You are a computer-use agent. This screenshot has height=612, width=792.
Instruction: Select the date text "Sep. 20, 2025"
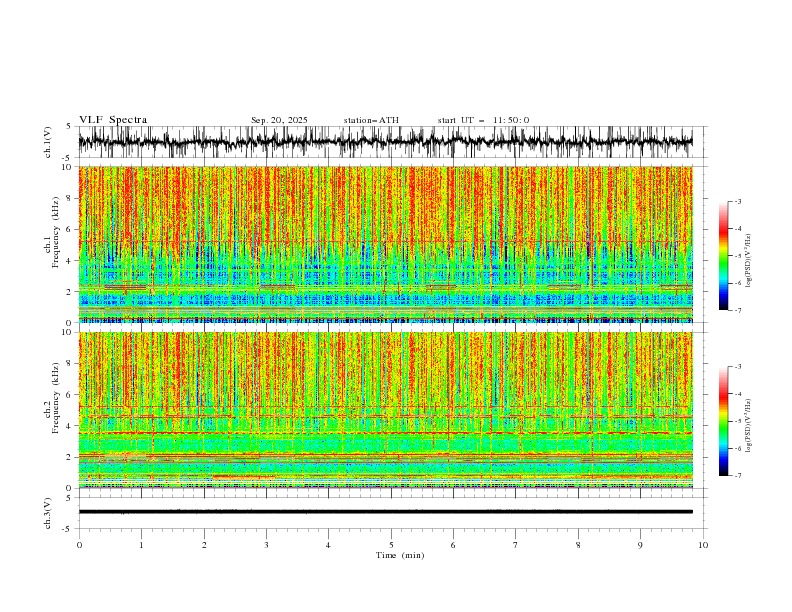coord(279,120)
